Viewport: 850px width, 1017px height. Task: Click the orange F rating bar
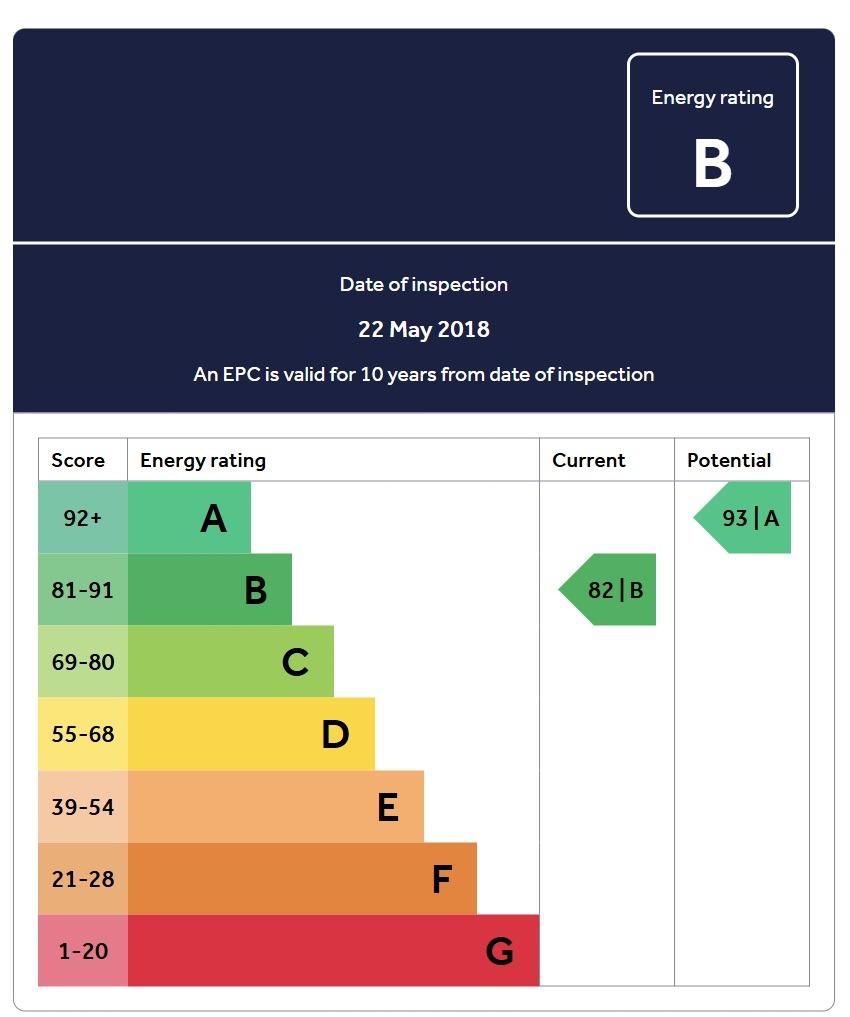coord(302,879)
